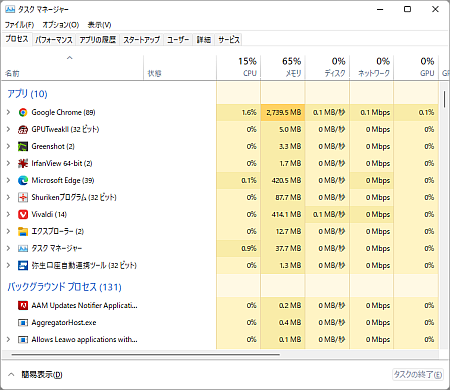Sort by the GPU column header
Screen dimensions: 450x390
pyautogui.click(x=416, y=68)
